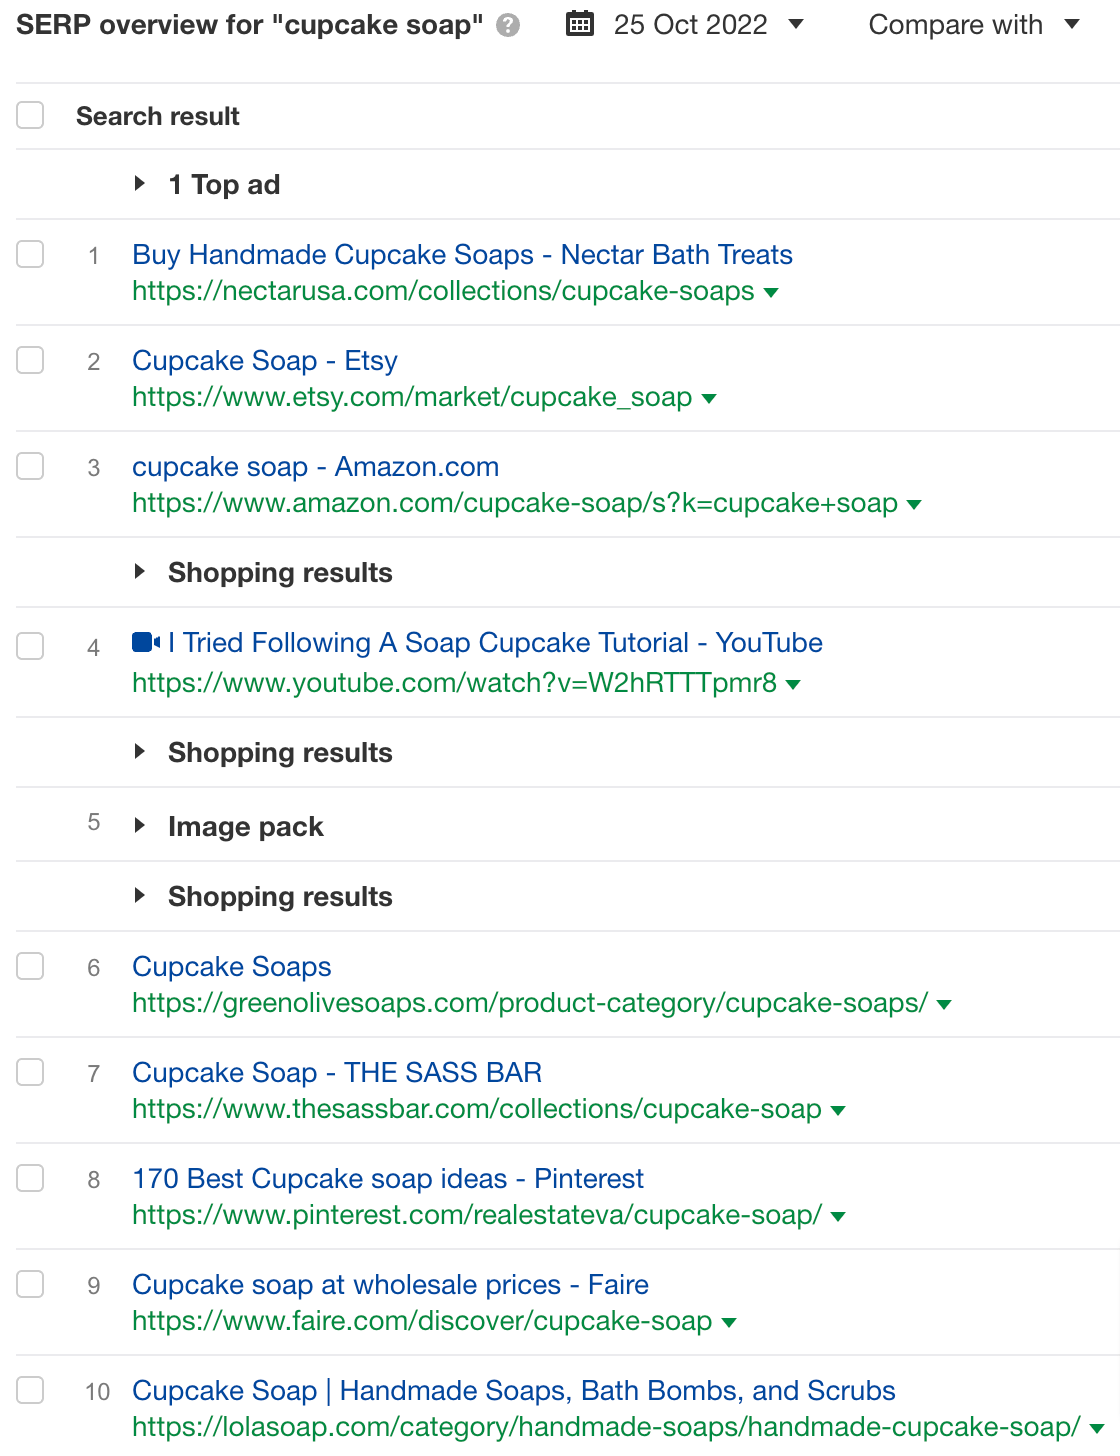Click the Cupcake Soap - THE SASS BAR link
This screenshot has height=1456, width=1120.
coord(337,1072)
